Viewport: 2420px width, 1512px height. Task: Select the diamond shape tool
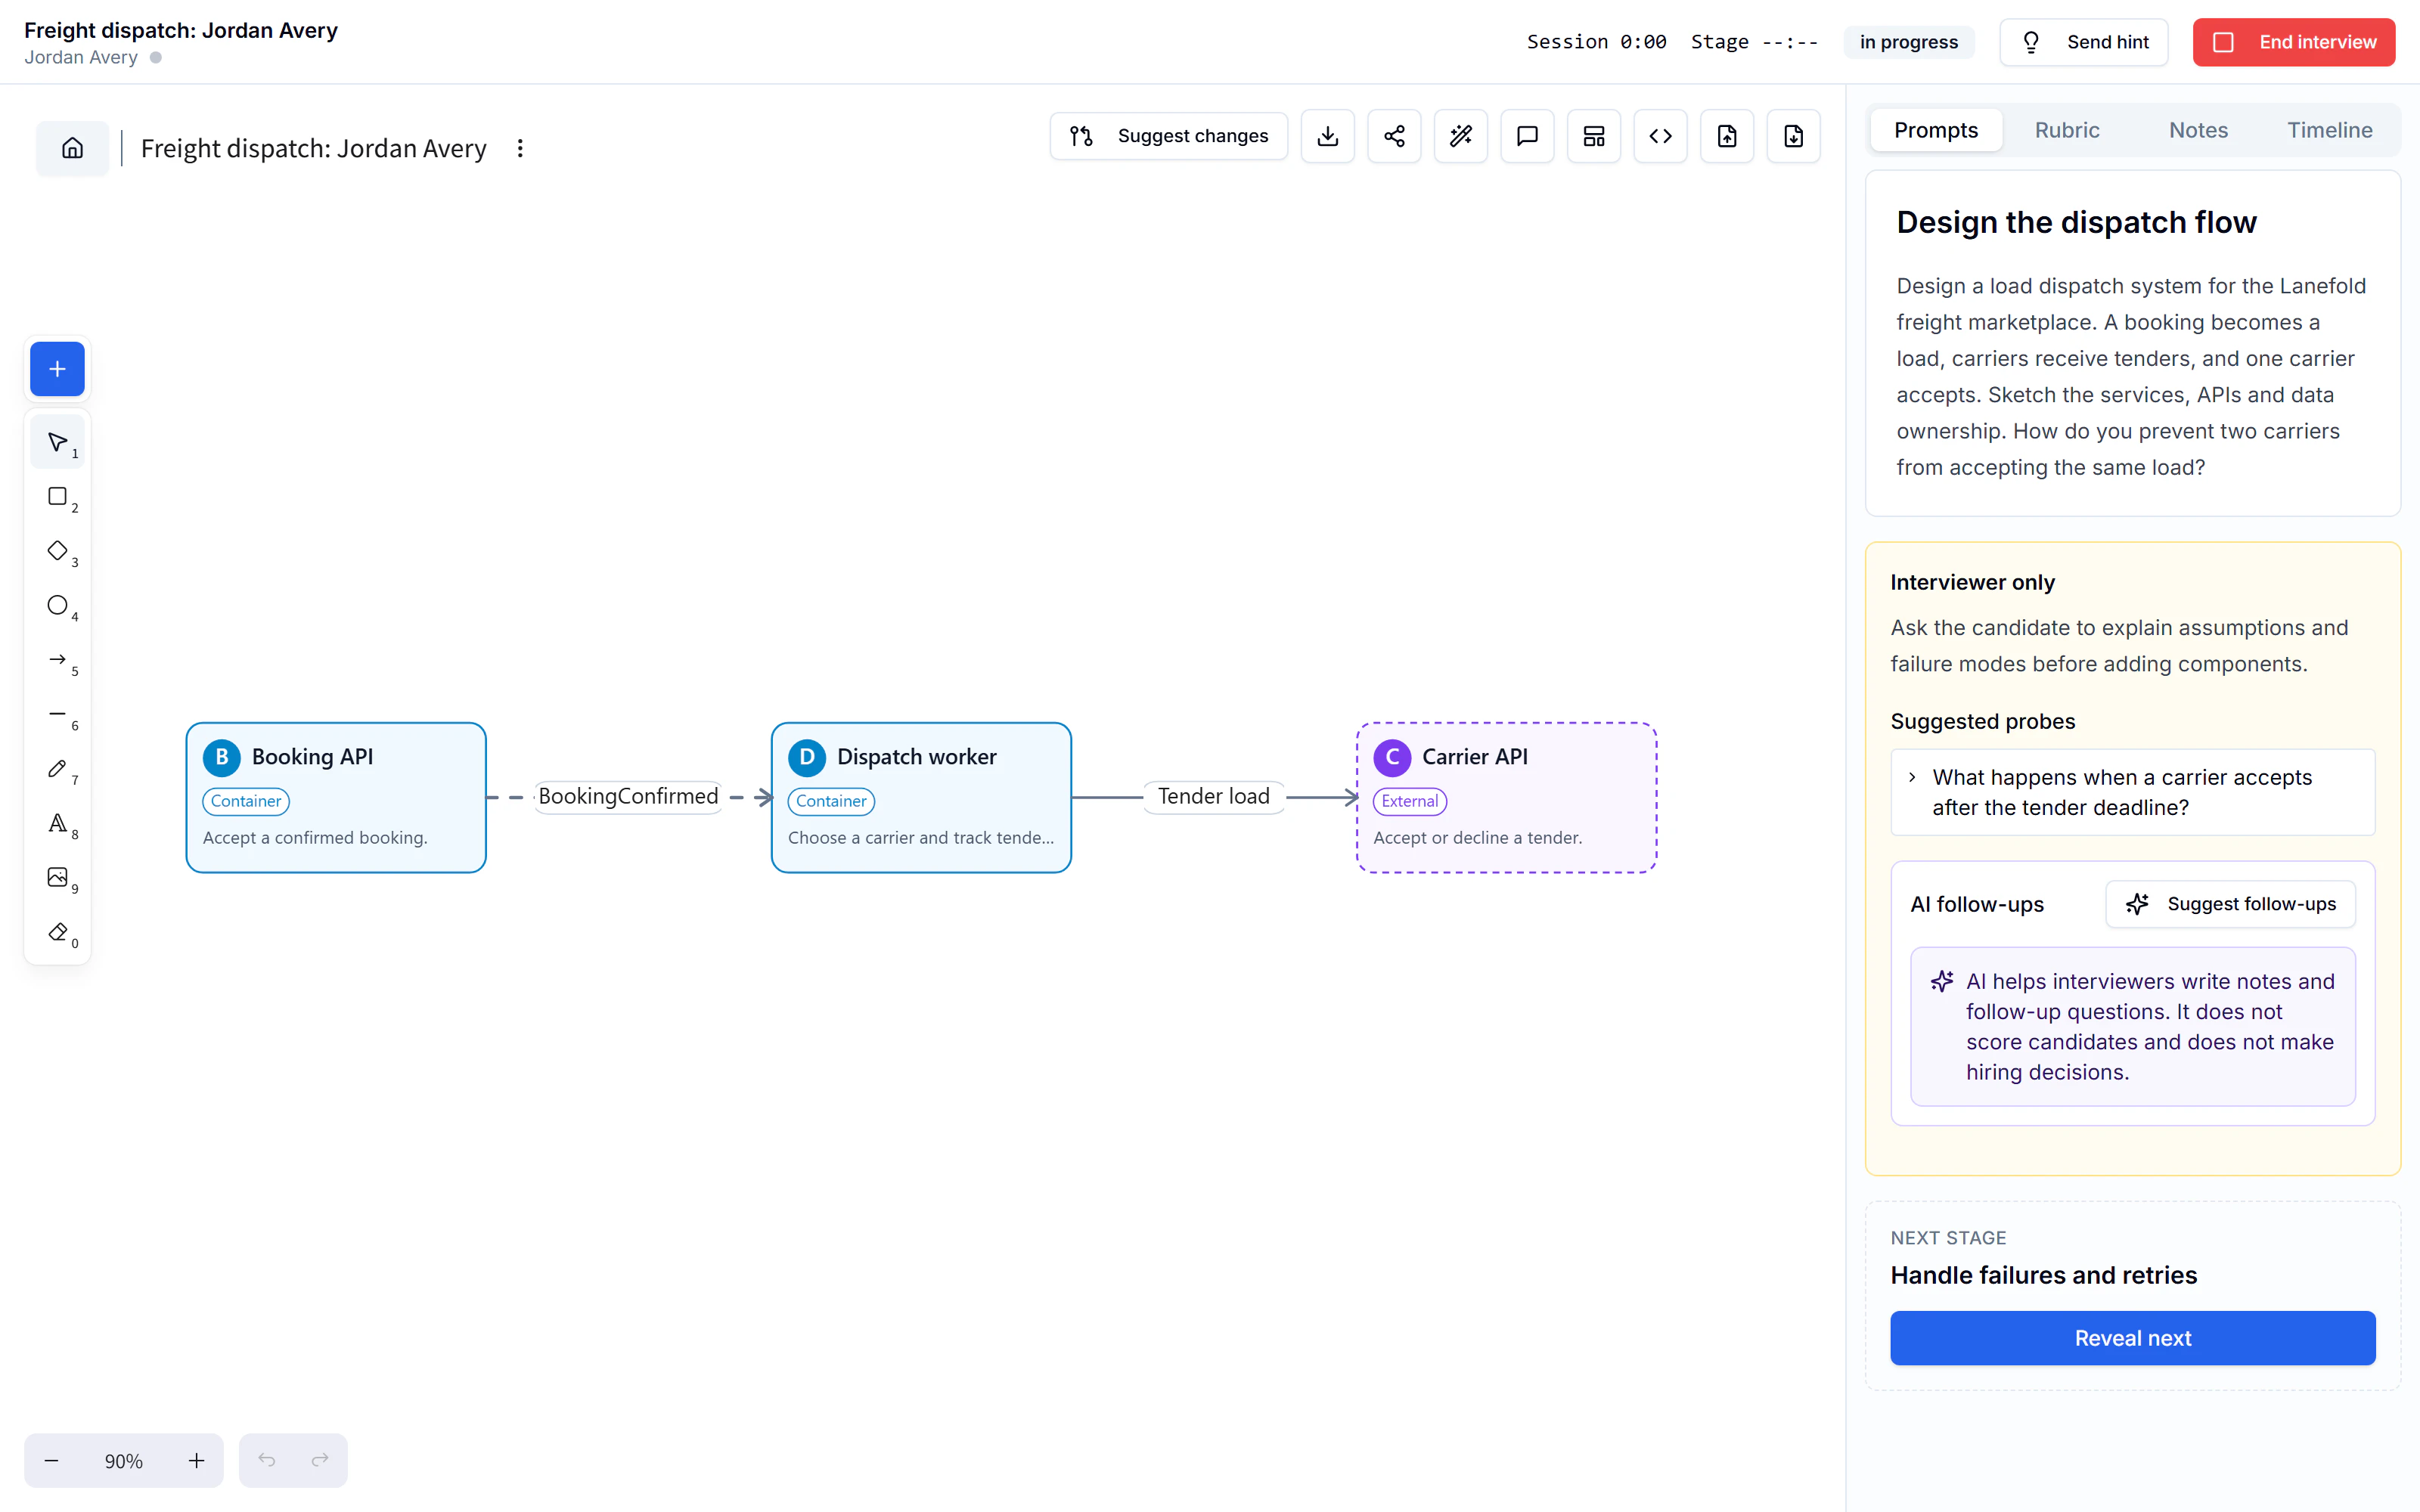58,551
